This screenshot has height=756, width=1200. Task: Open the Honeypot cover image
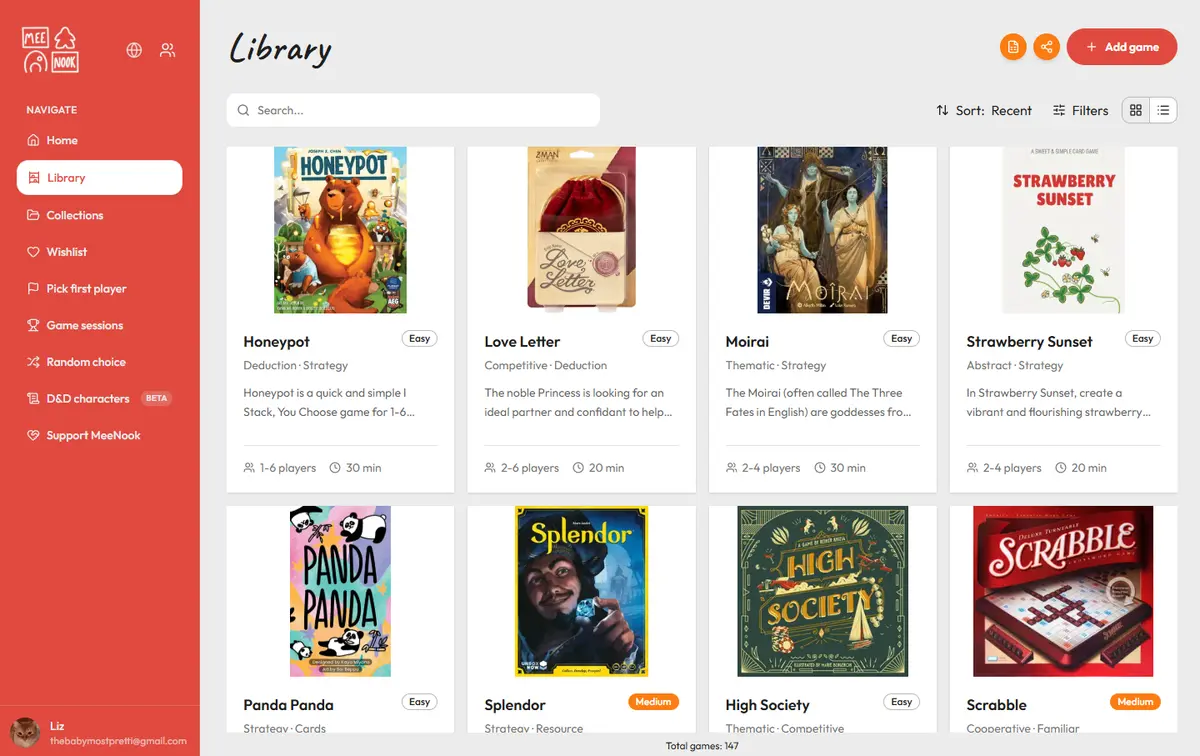pos(340,230)
